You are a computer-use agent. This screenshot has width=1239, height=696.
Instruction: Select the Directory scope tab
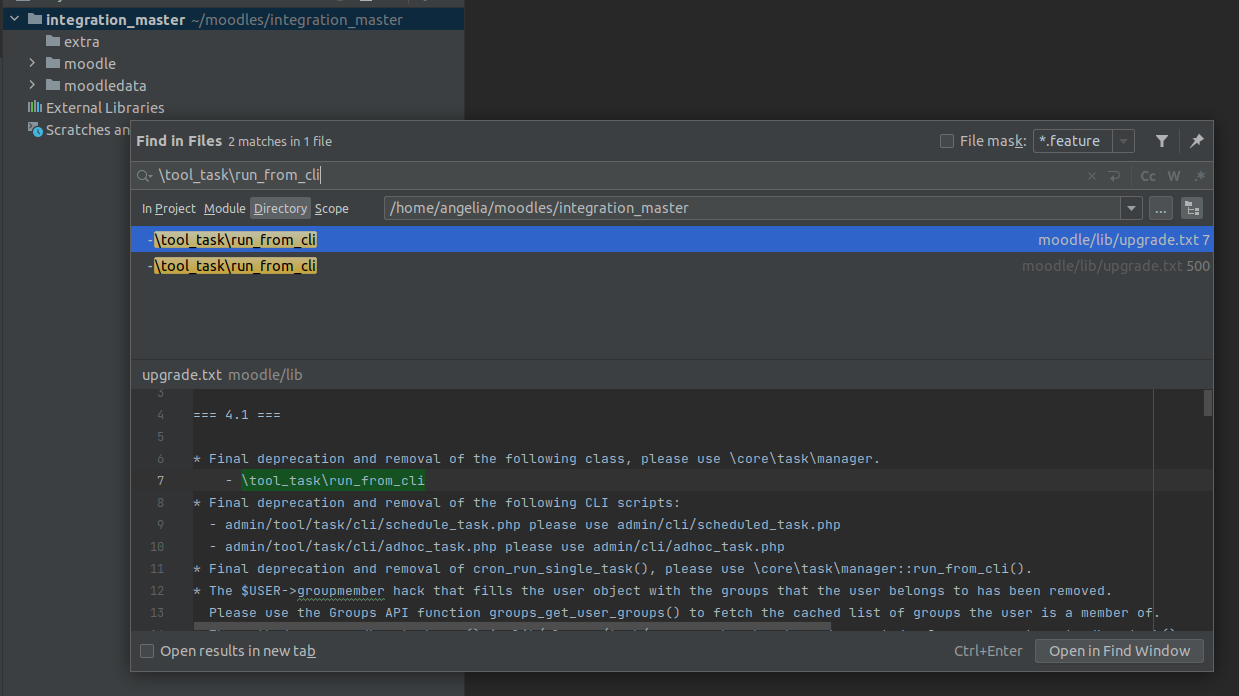pos(280,208)
